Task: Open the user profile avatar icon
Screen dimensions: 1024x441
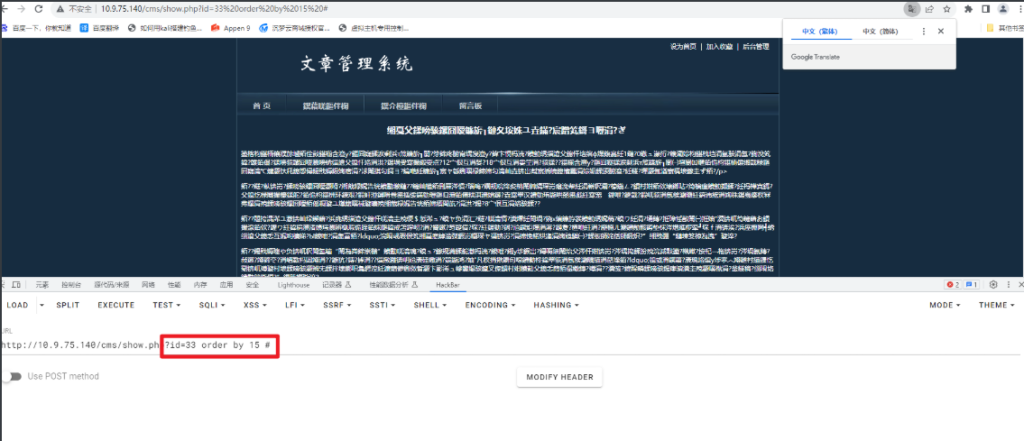Action: pyautogui.click(x=1002, y=9)
